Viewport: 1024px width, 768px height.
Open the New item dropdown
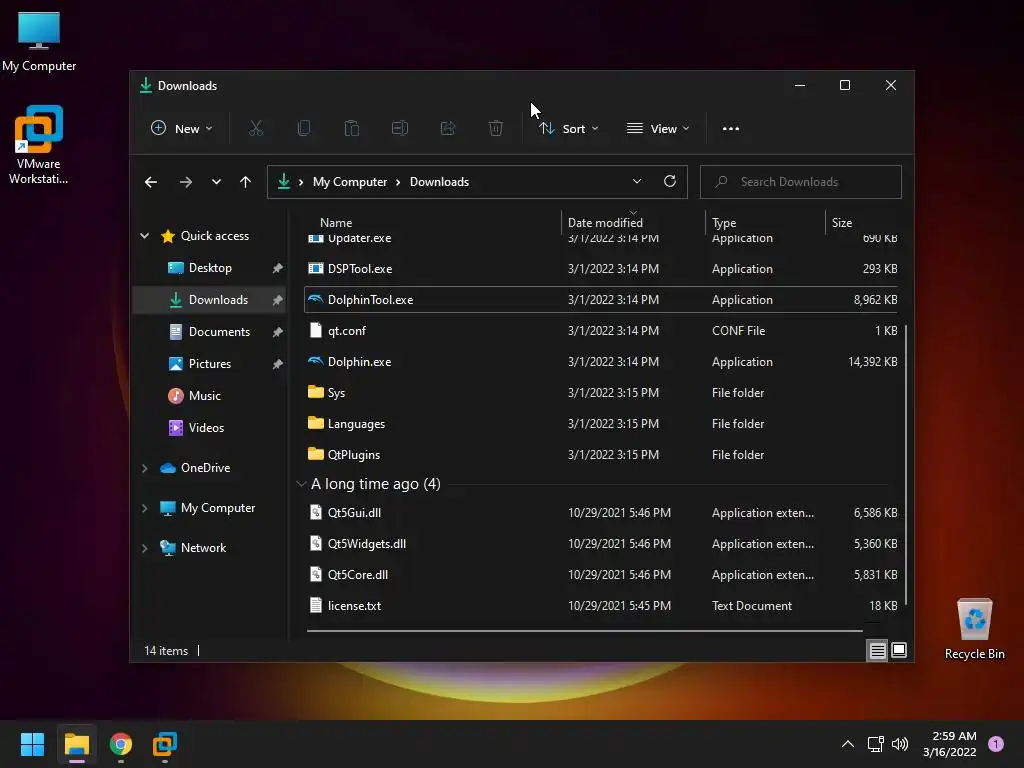(x=182, y=129)
